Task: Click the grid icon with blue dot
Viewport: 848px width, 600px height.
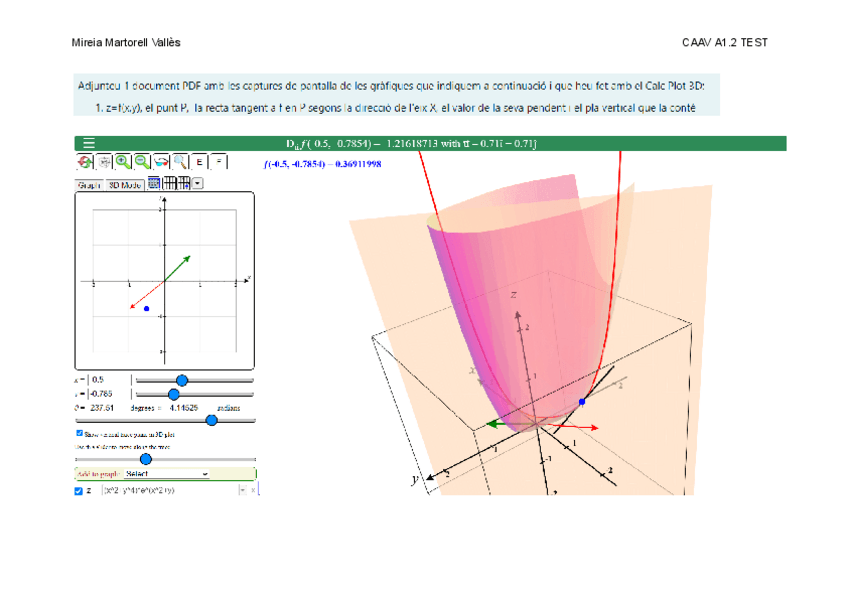Action: tap(184, 183)
